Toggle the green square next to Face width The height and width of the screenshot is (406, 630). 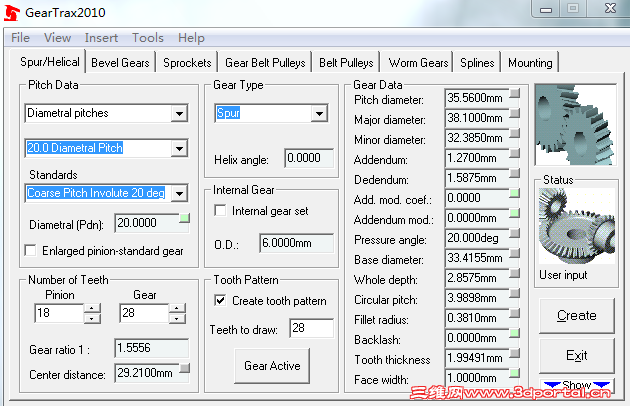[515, 373]
